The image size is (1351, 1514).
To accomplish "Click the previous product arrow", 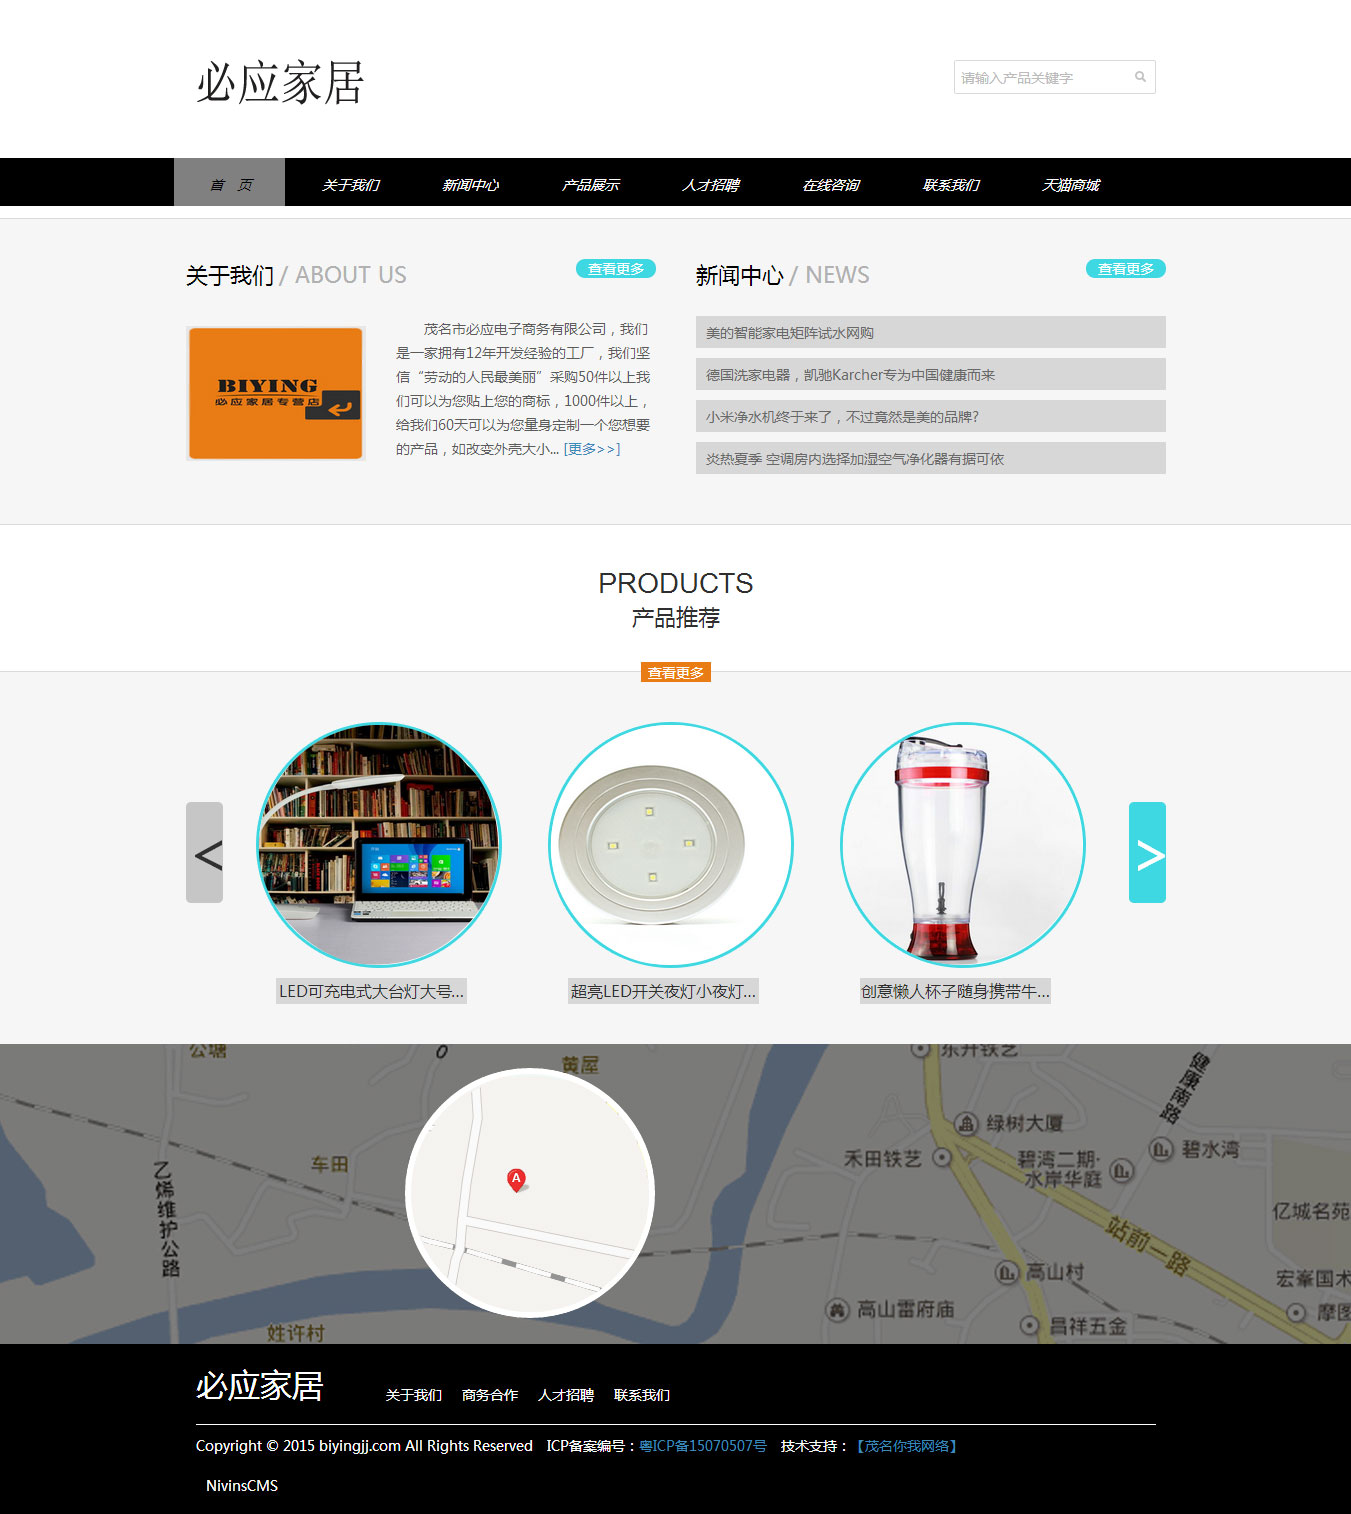I will click(205, 853).
